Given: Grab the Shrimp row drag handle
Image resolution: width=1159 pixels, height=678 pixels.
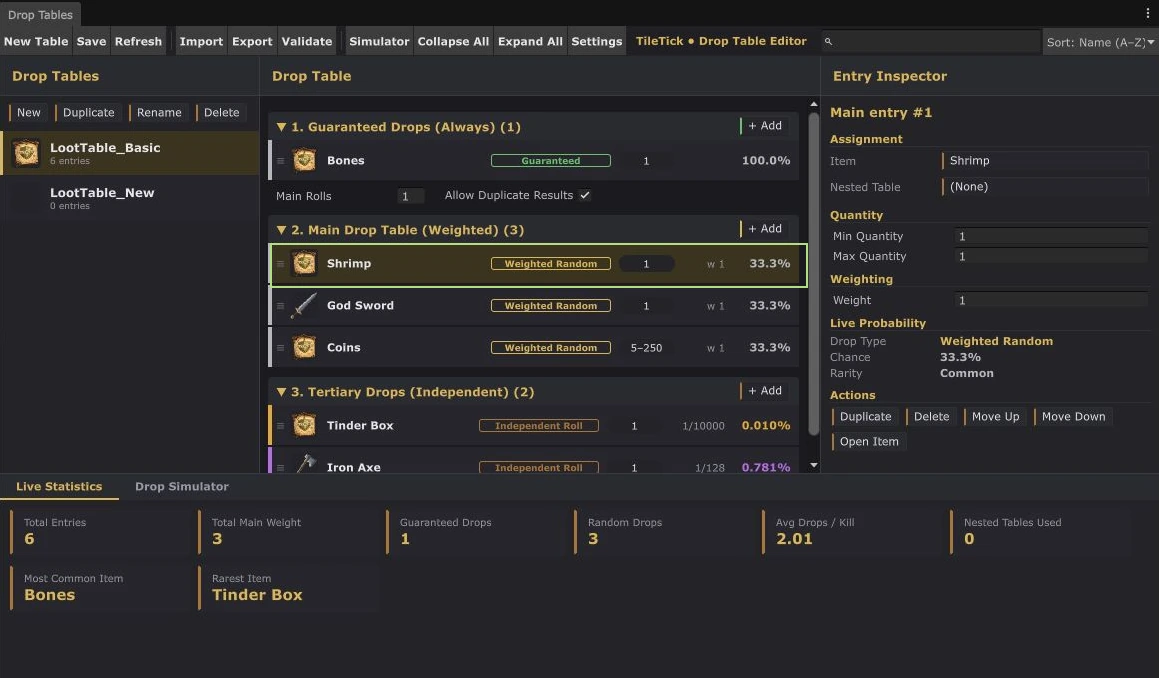Looking at the screenshot, I should [x=280, y=264].
